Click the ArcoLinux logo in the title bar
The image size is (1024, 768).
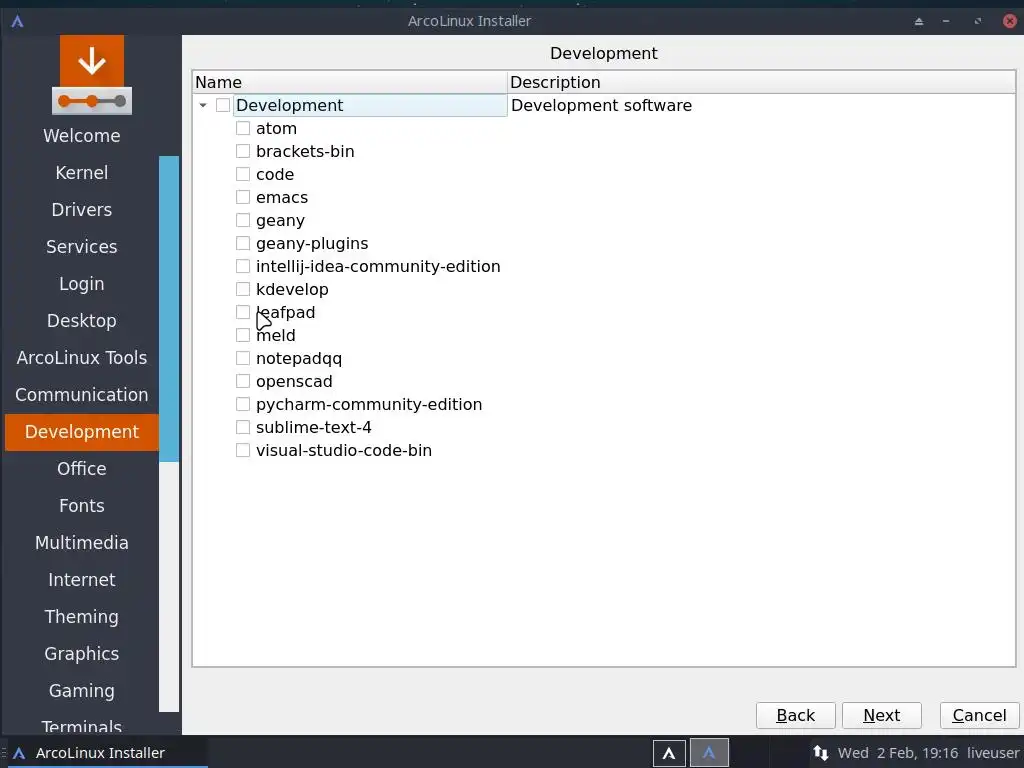pos(18,21)
